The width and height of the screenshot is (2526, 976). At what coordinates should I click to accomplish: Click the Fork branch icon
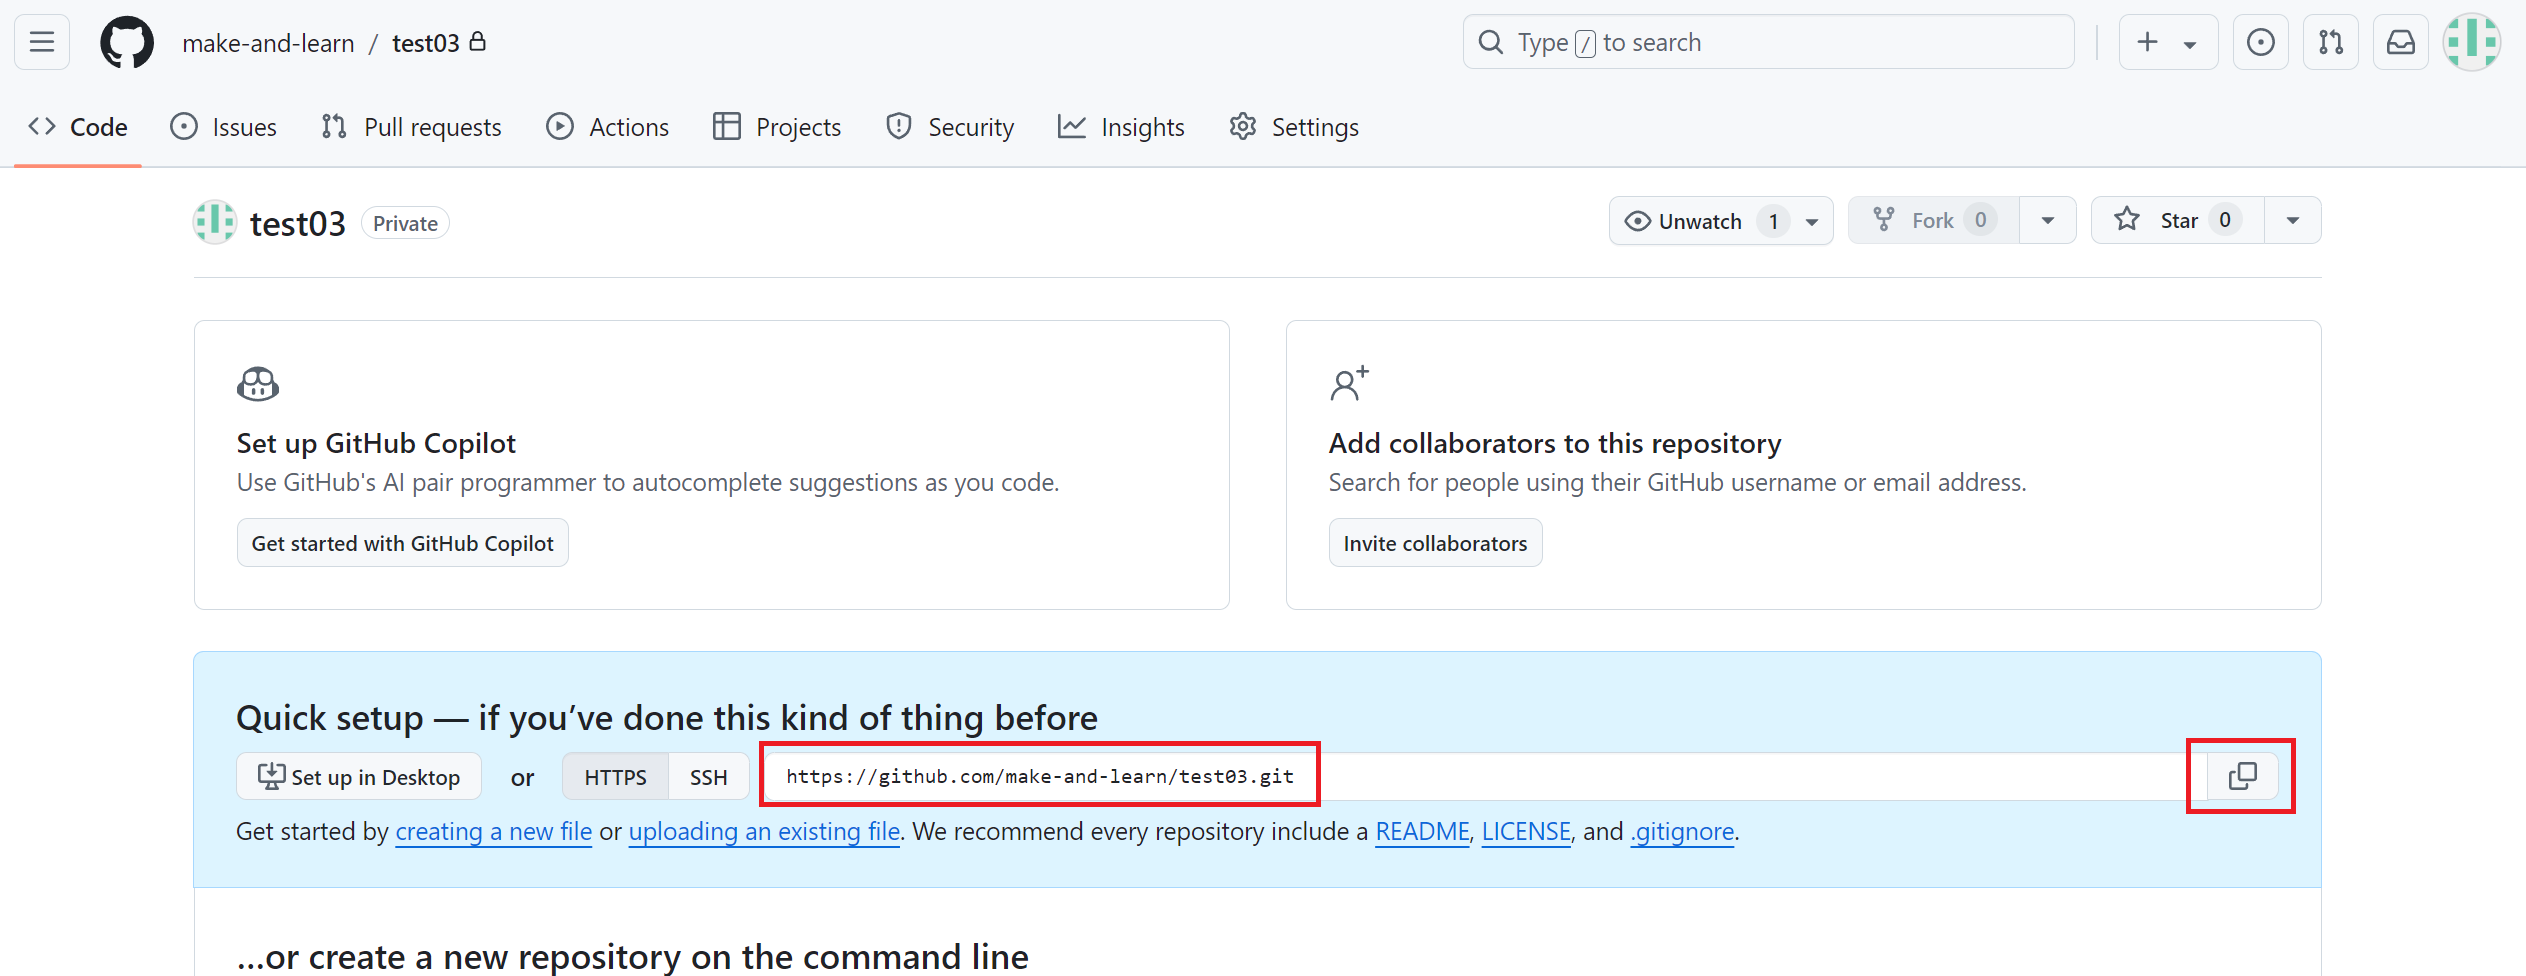pos(1884,220)
